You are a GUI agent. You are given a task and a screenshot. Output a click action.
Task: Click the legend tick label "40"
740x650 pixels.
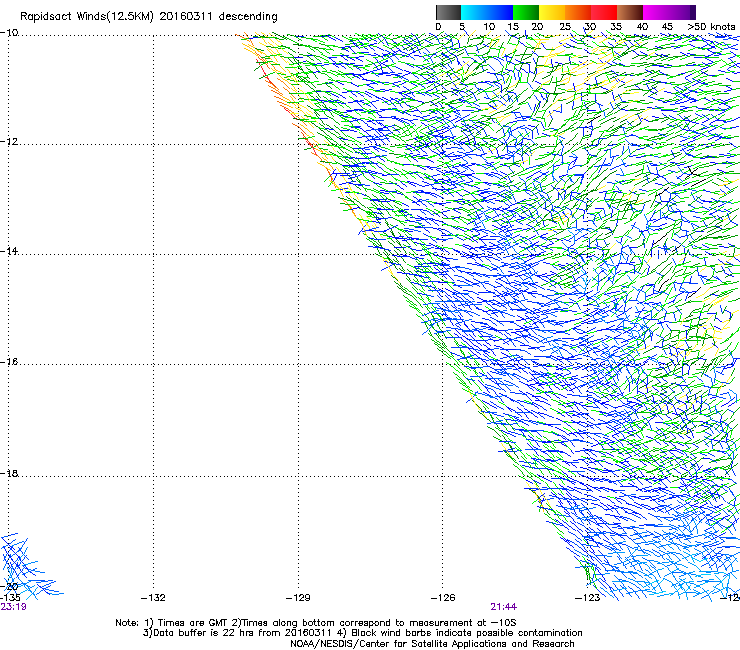pos(642,27)
